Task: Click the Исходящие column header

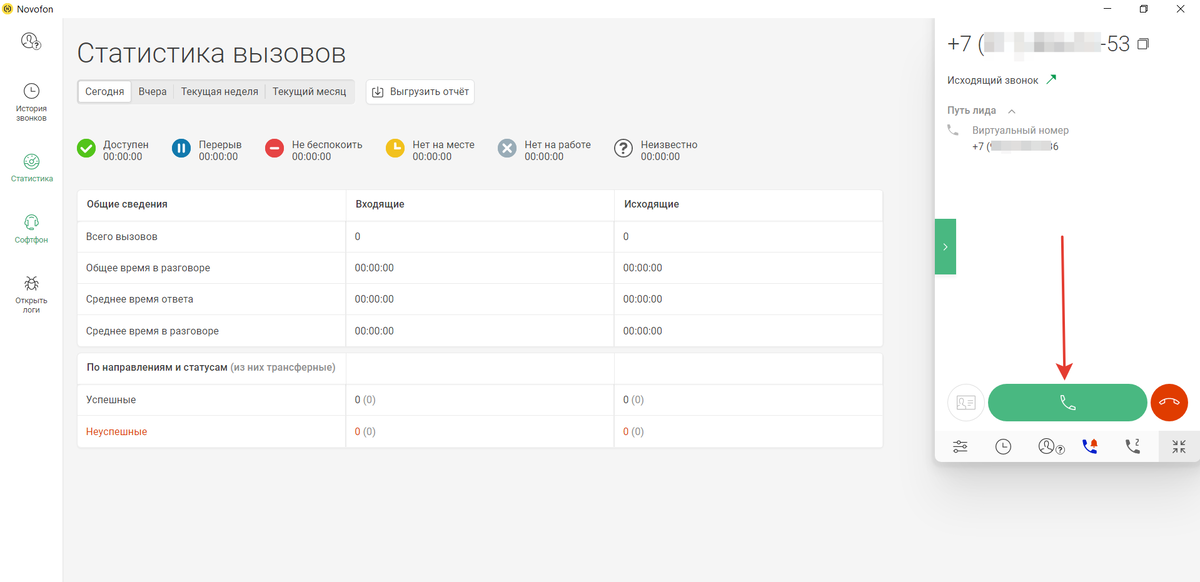Action: click(x=651, y=204)
